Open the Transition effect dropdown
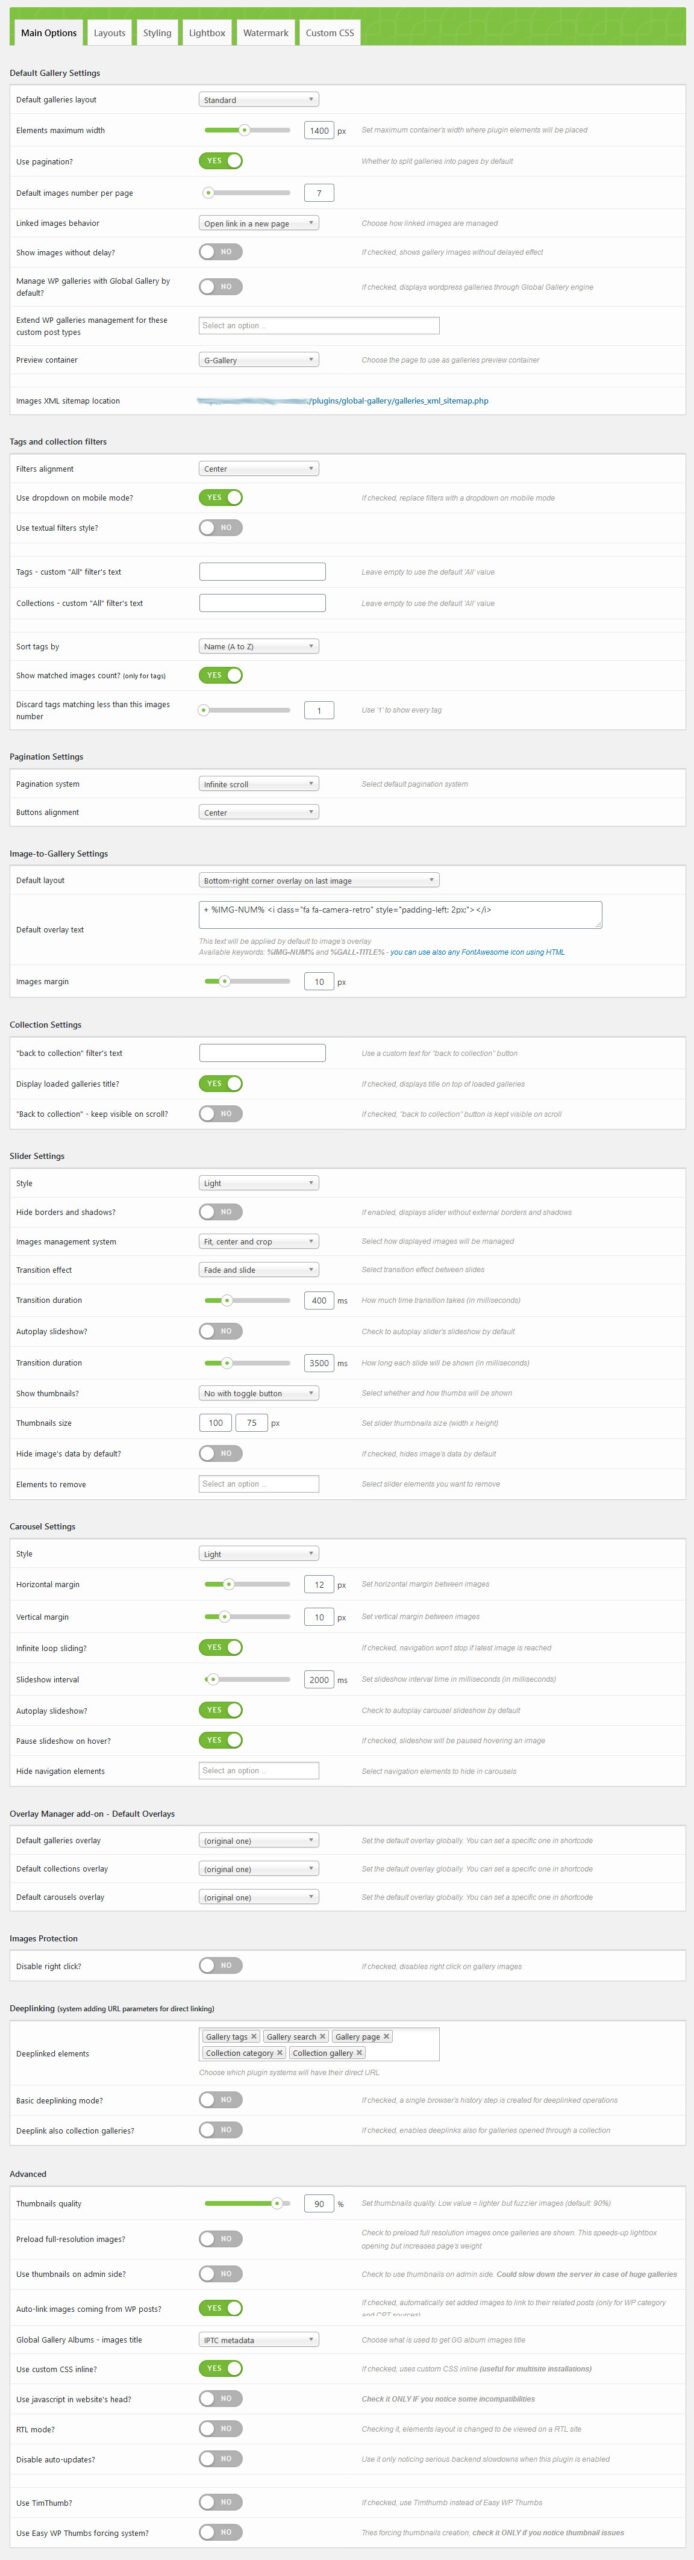 pyautogui.click(x=259, y=1270)
